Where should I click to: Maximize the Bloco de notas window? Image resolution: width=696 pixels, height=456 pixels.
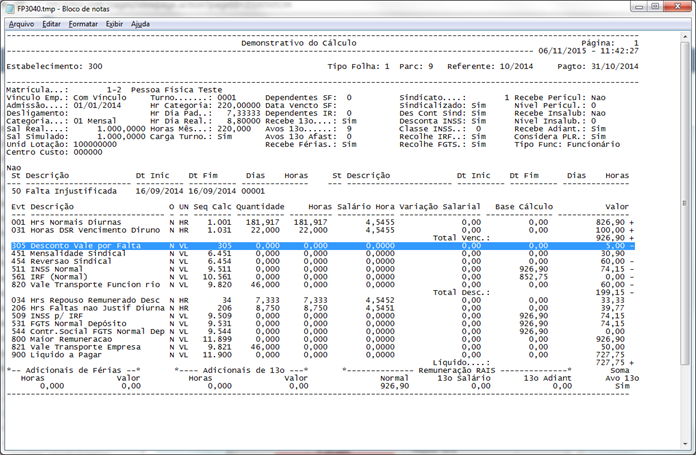[655, 7]
